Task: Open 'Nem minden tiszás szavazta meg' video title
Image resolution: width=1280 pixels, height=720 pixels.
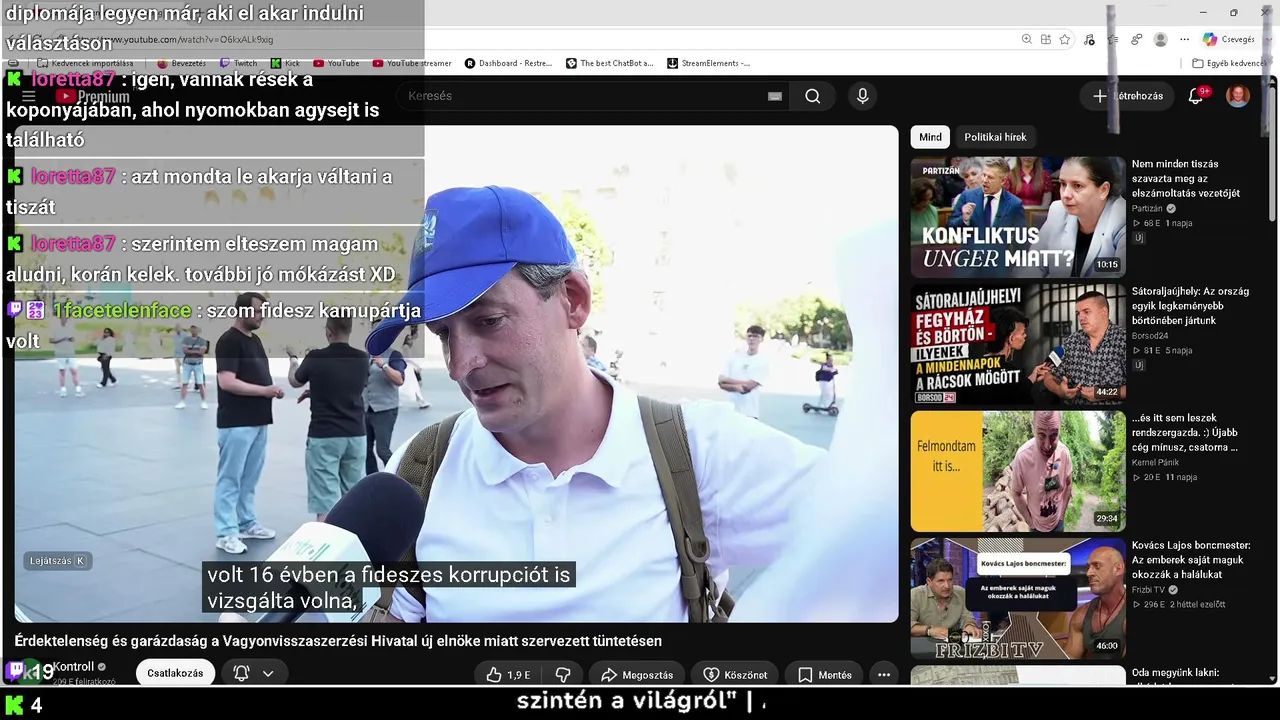Action: [x=1186, y=178]
